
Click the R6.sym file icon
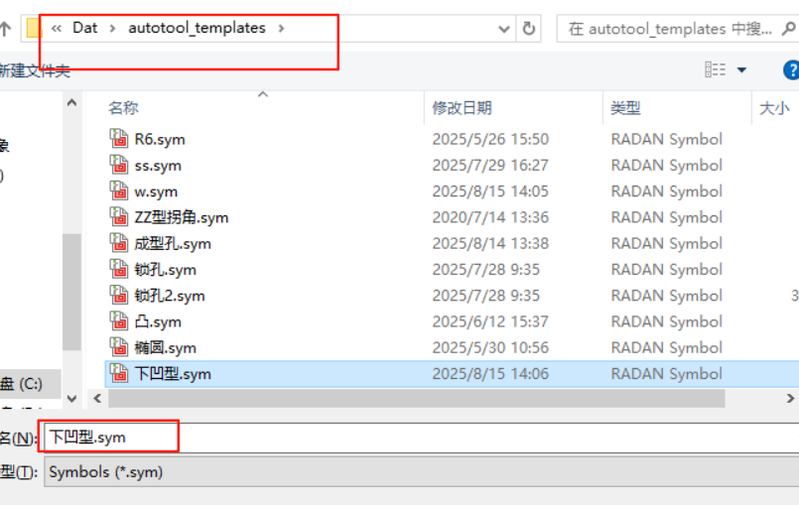pos(119,139)
